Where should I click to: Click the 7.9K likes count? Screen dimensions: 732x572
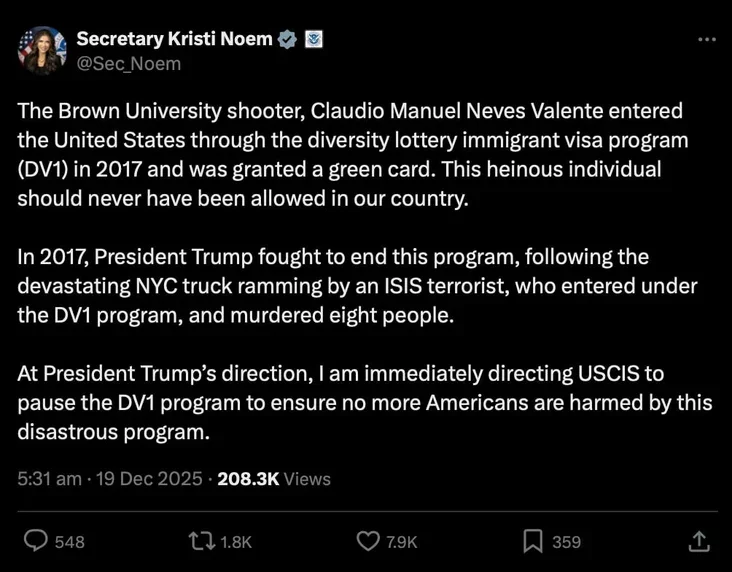tap(400, 542)
